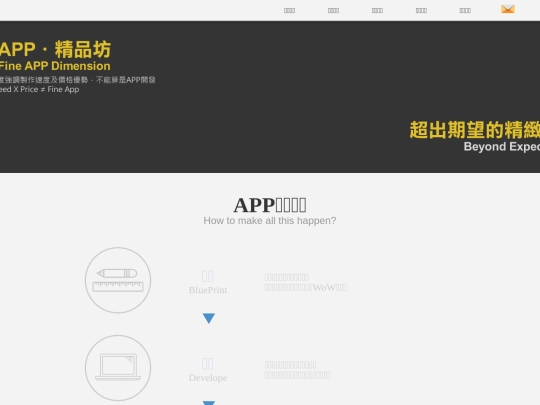Click the "Develope" step label
The height and width of the screenshot is (405, 540).
point(208,378)
